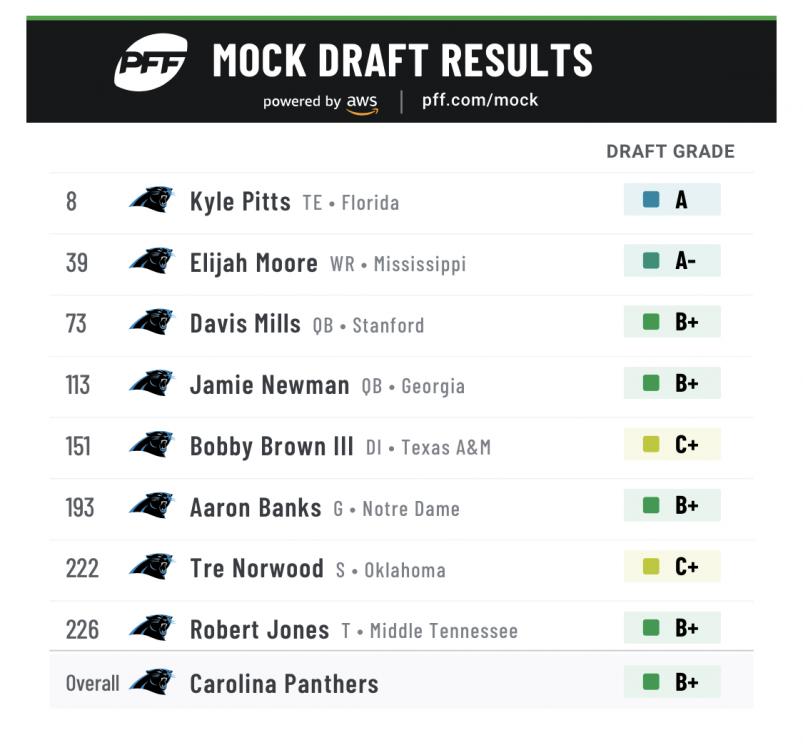Image resolution: width=803 pixels, height=750 pixels.
Task: Click the Draft Grade column header
Action: point(670,152)
